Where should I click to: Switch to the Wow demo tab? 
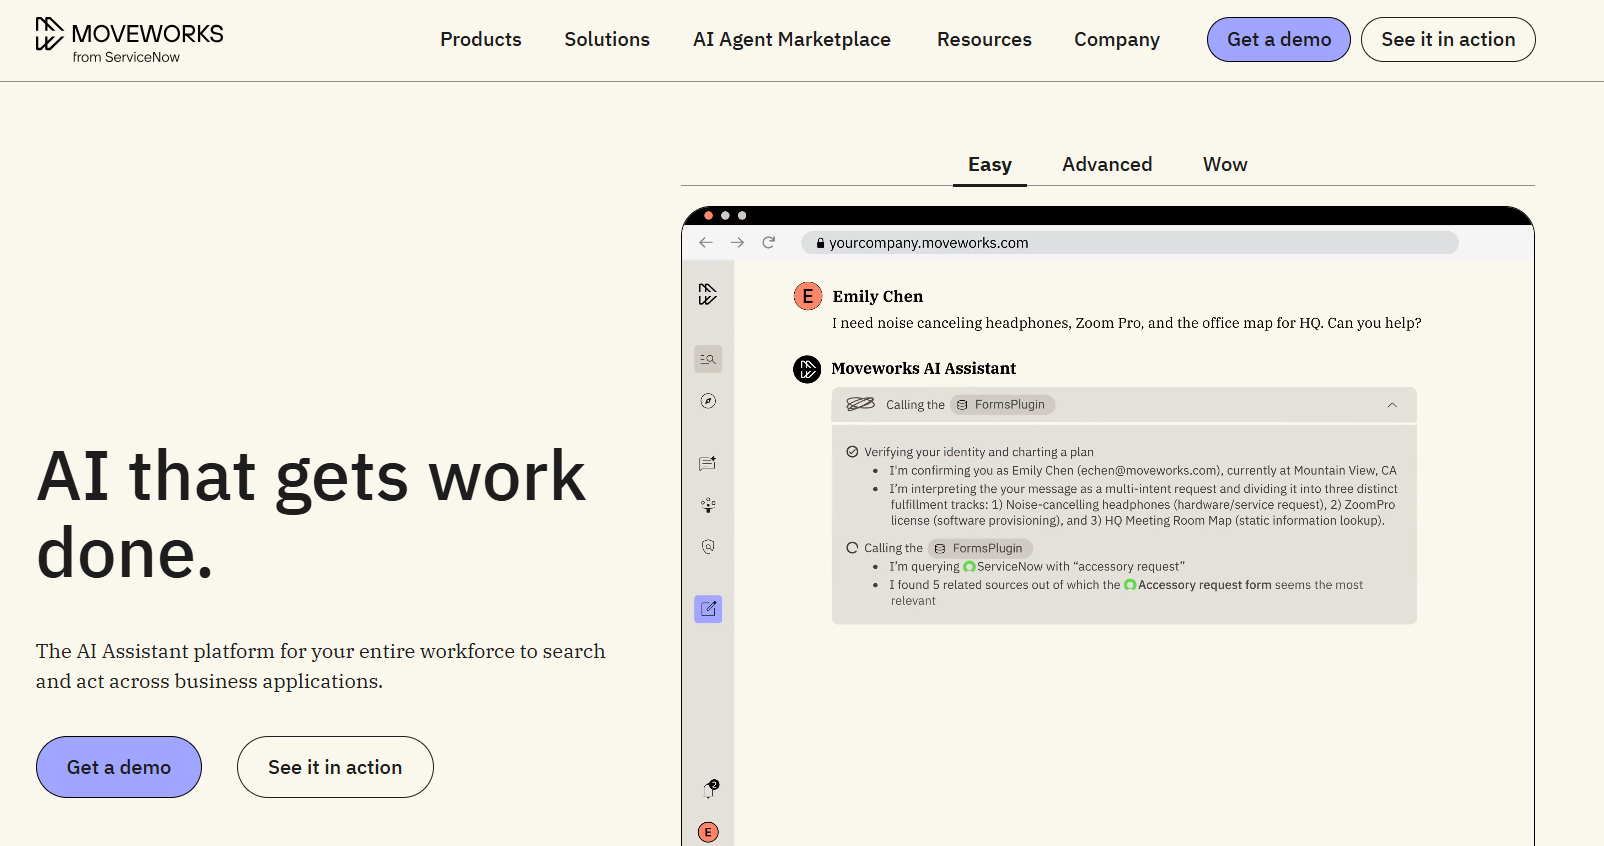1225,165
